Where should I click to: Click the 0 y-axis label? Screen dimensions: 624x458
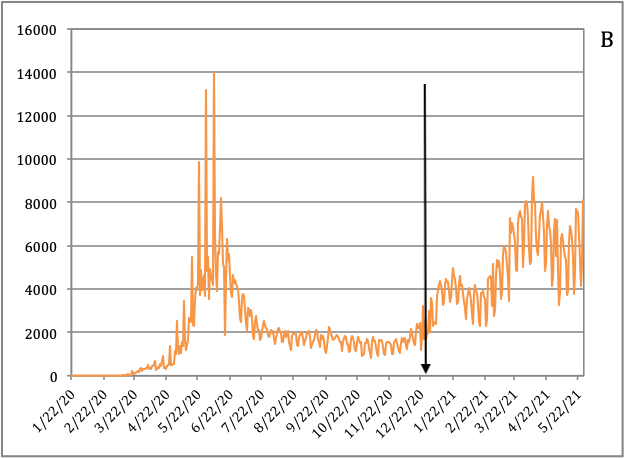pyautogui.click(x=53, y=377)
